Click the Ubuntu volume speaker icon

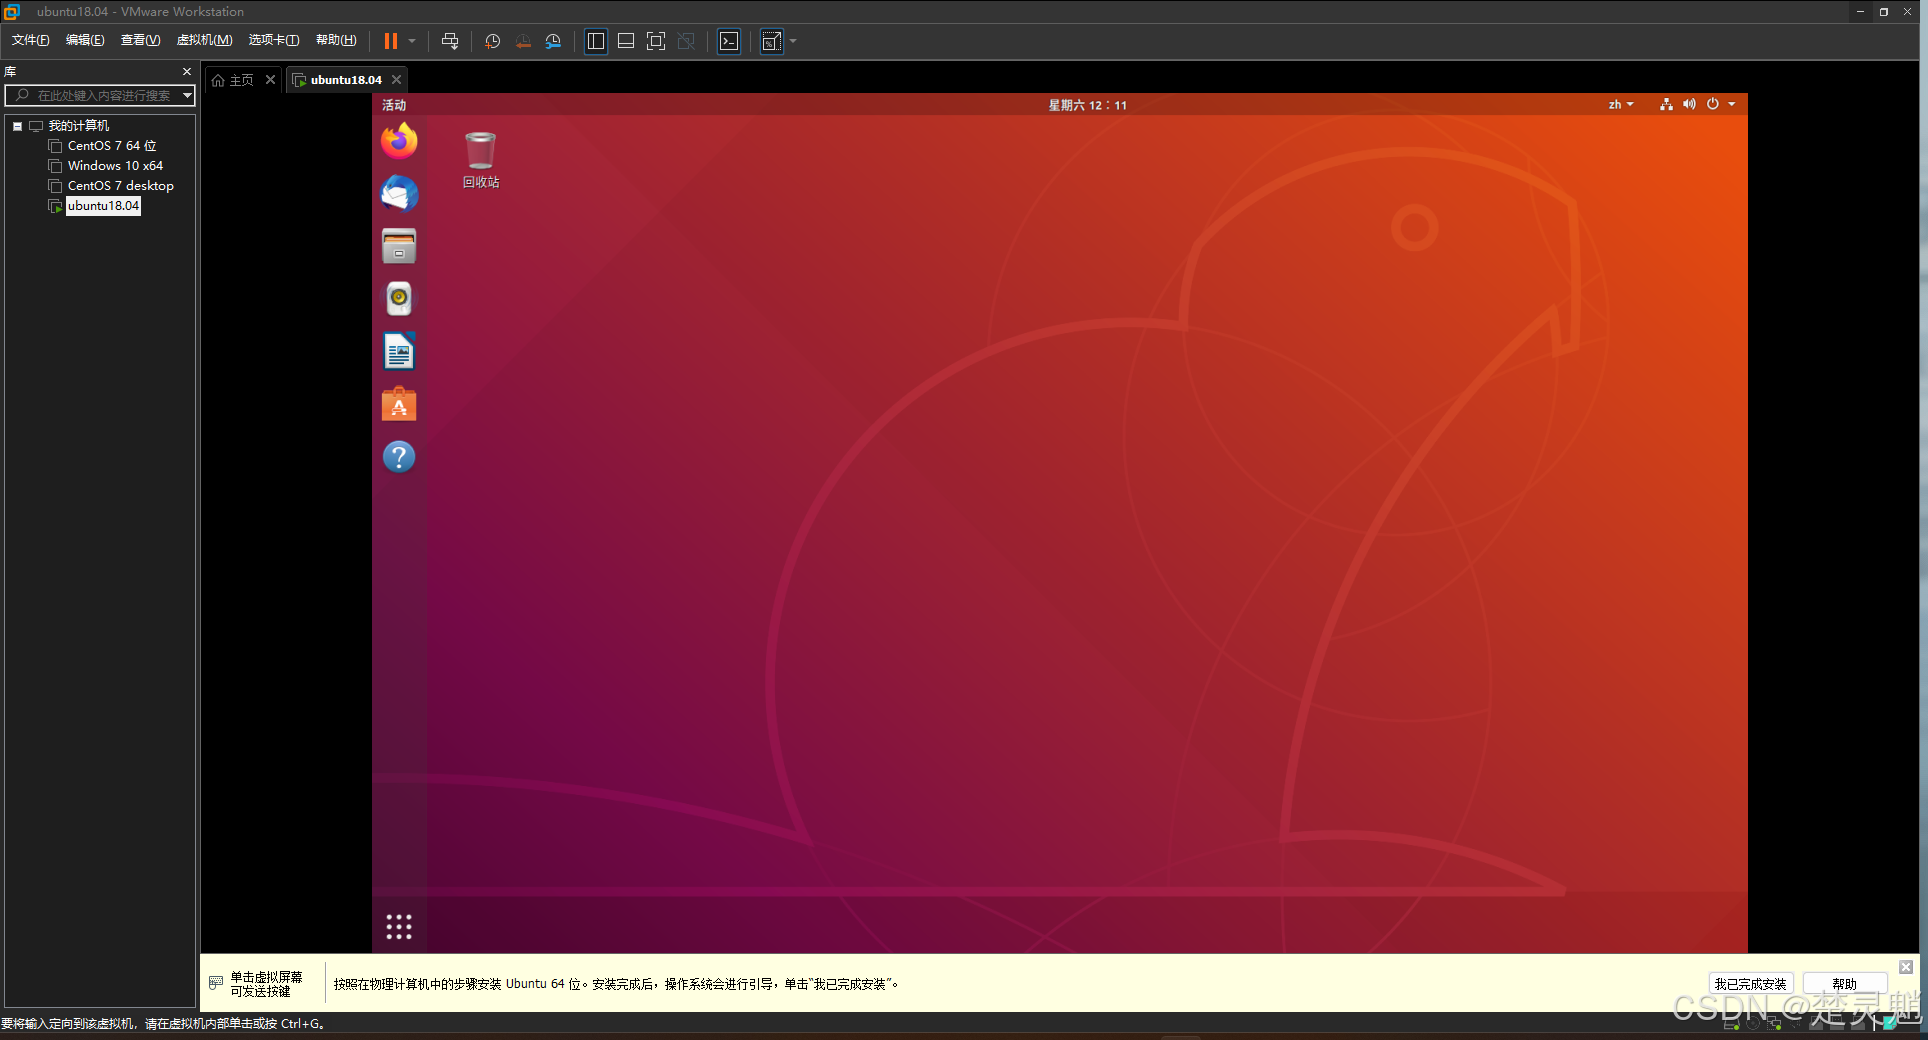(x=1689, y=104)
